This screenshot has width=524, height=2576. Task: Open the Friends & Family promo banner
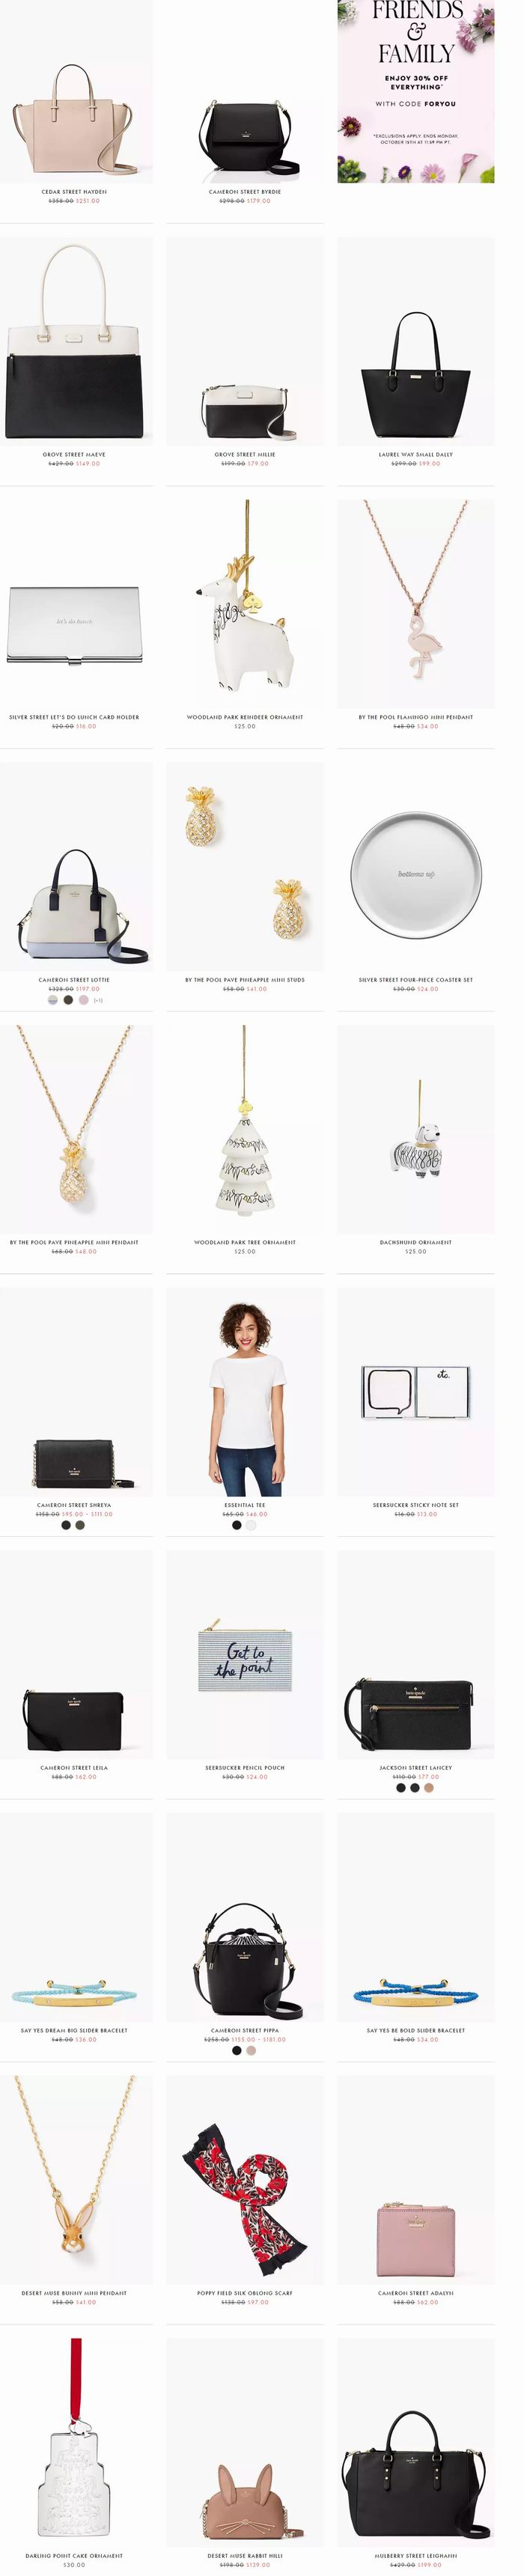coord(415,91)
